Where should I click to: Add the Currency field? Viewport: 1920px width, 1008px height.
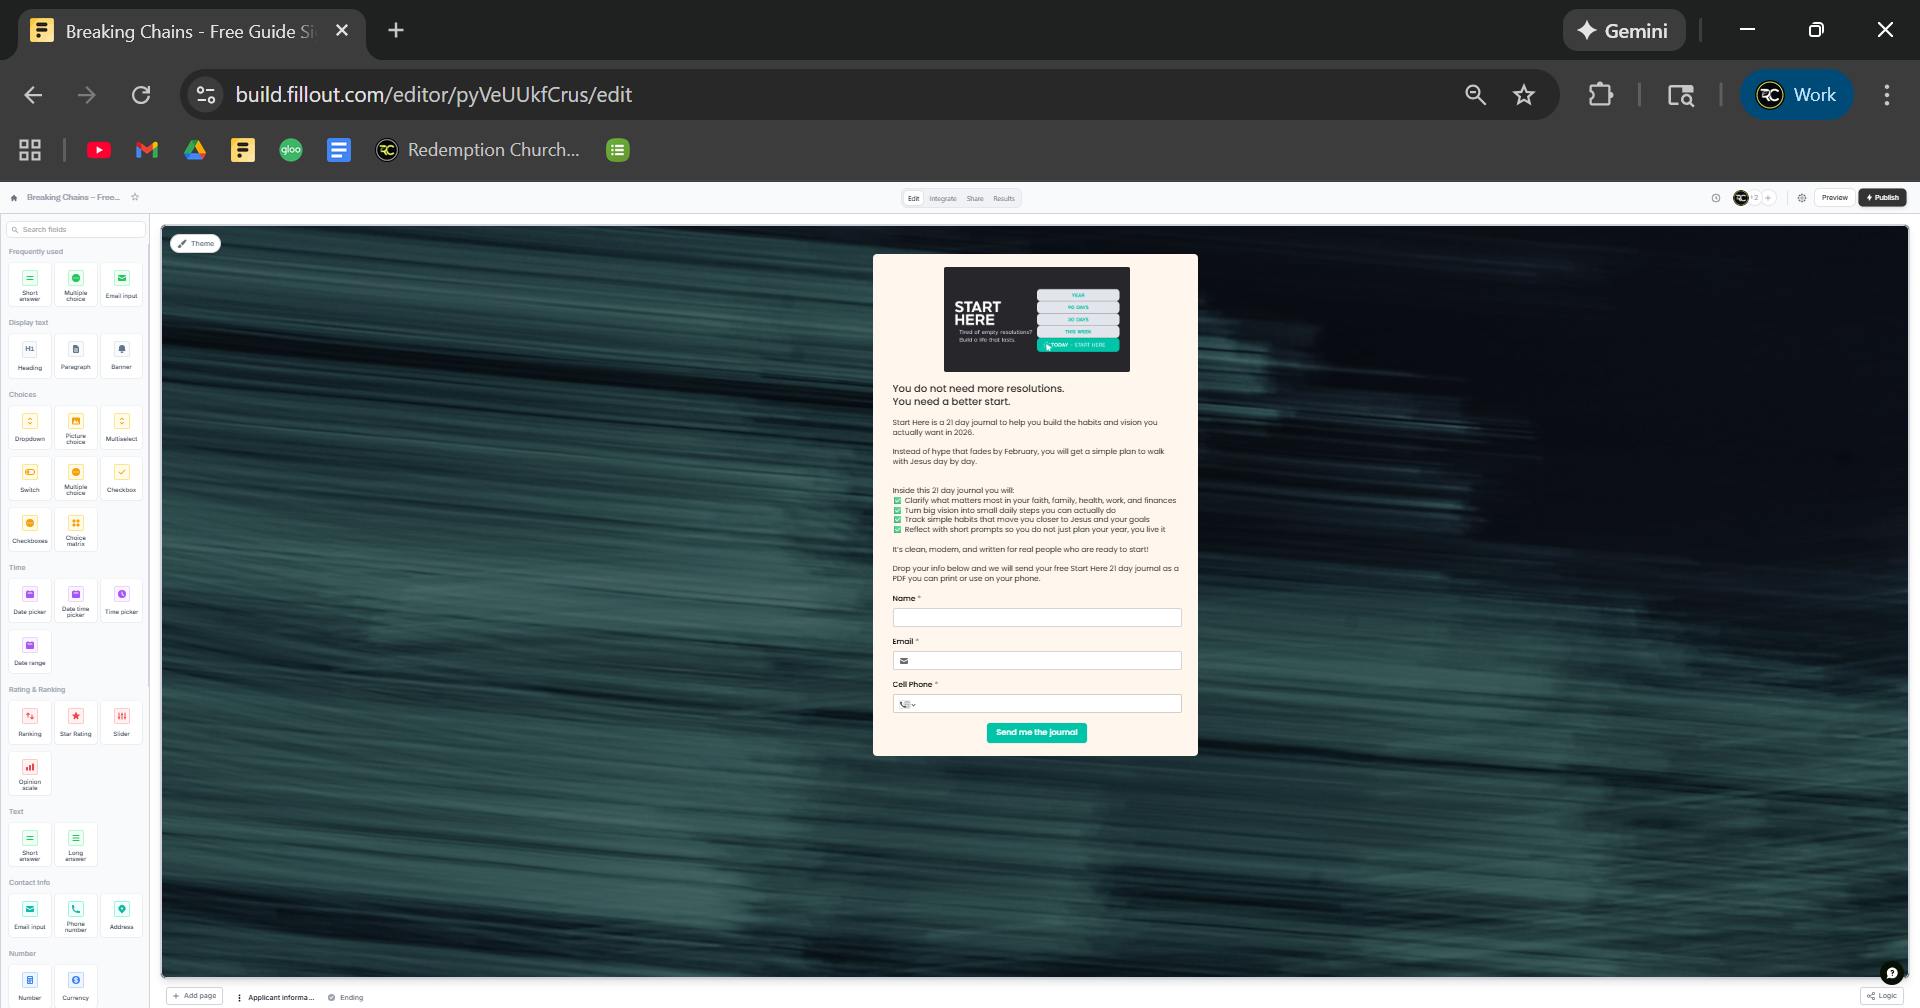tap(76, 985)
